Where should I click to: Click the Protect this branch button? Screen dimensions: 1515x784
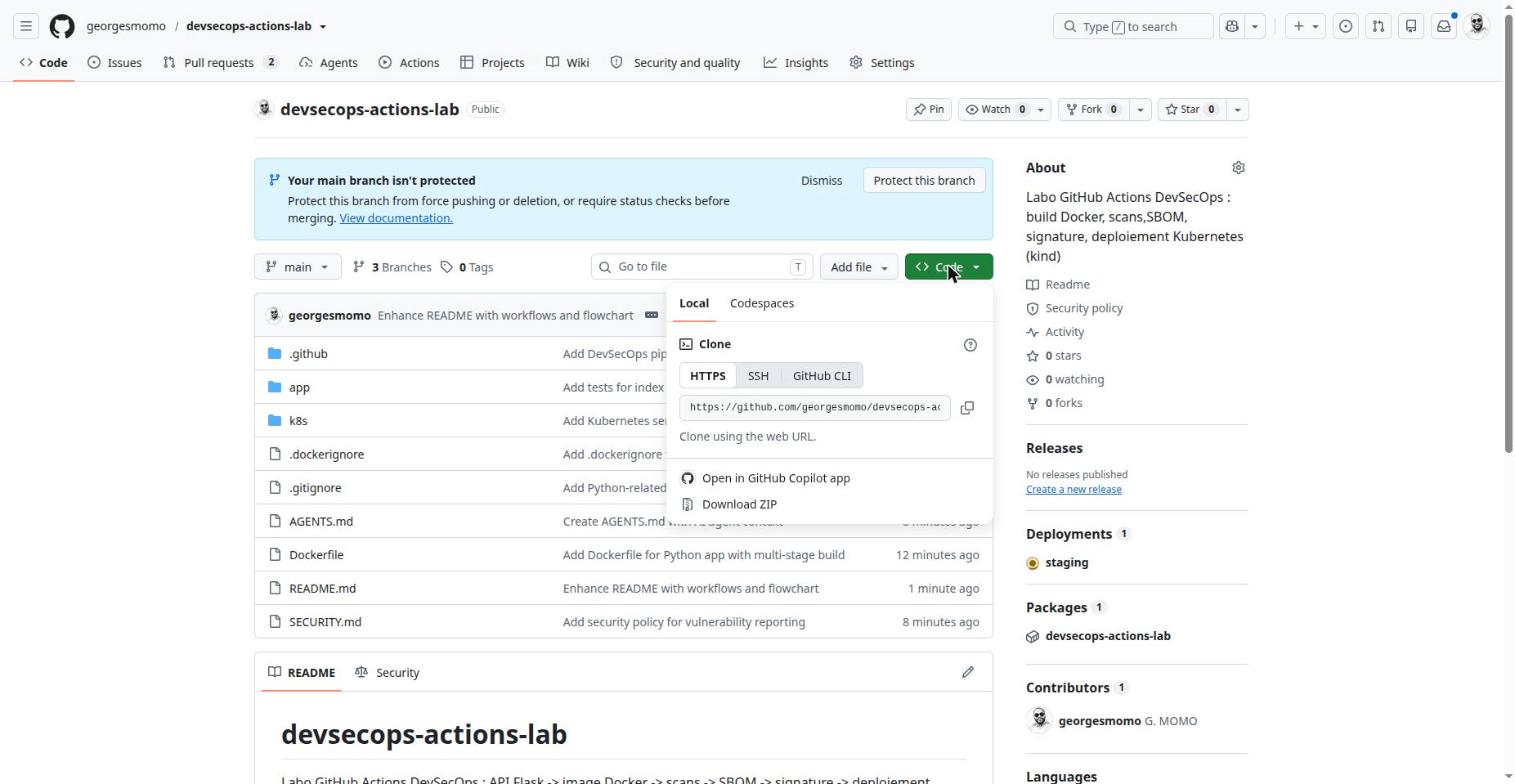(x=924, y=181)
